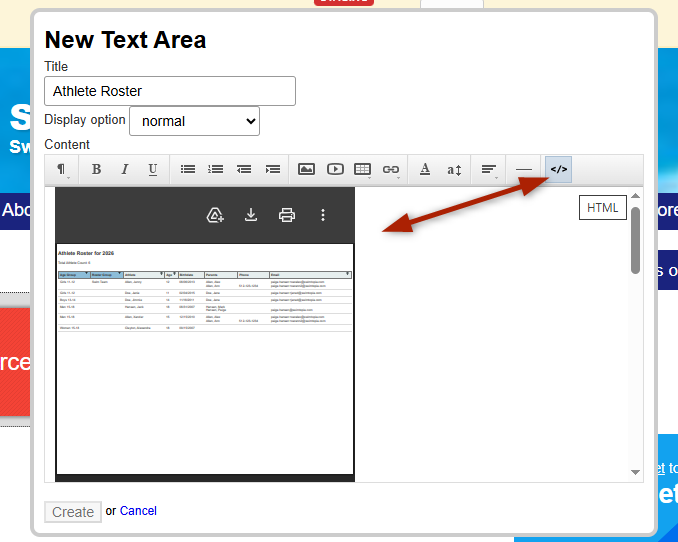678x542 pixels.
Task: Open the insert table menu
Action: [x=363, y=170]
